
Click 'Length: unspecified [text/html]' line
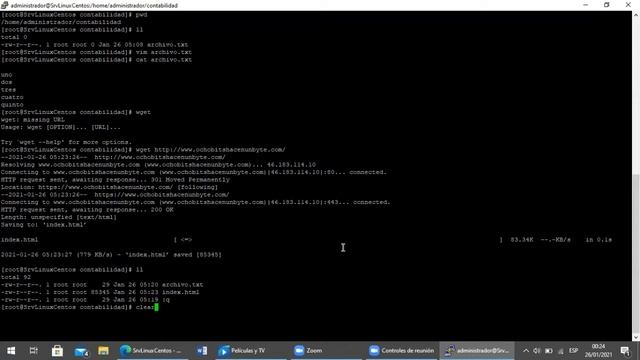click(59, 217)
